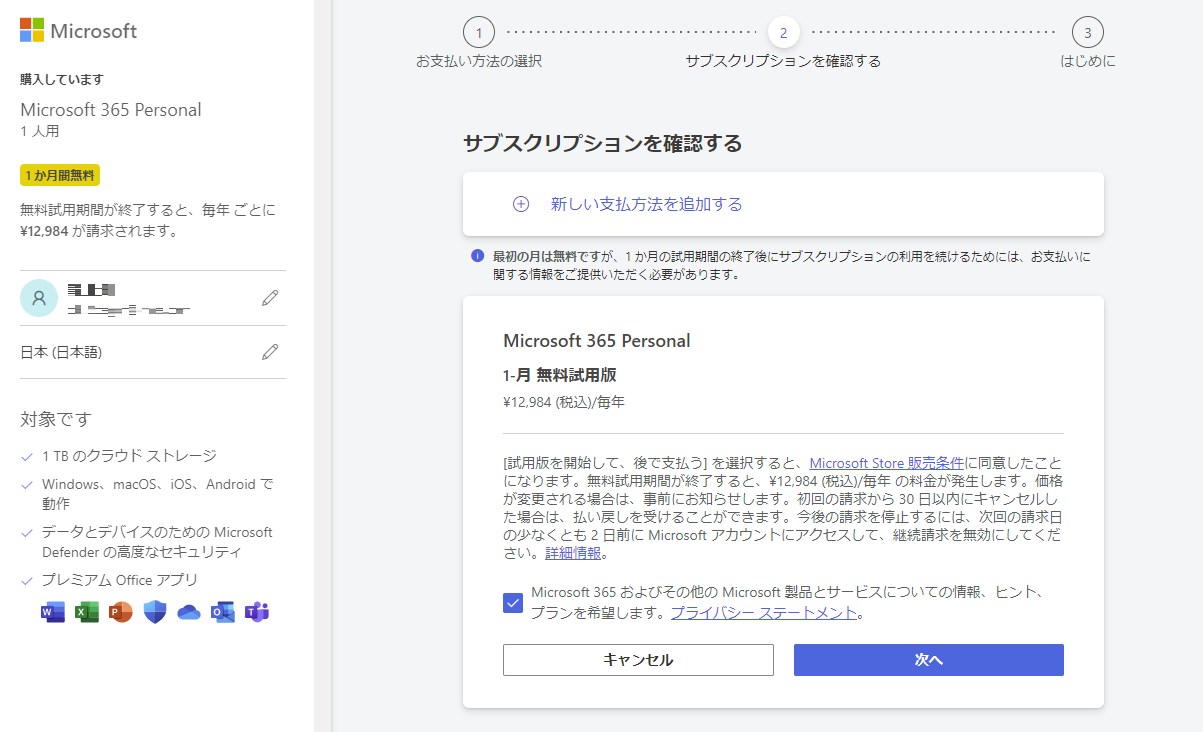Click the plus icon beside 新しい支払方法を追加する
Image resolution: width=1203 pixels, height=732 pixels.
click(x=520, y=202)
